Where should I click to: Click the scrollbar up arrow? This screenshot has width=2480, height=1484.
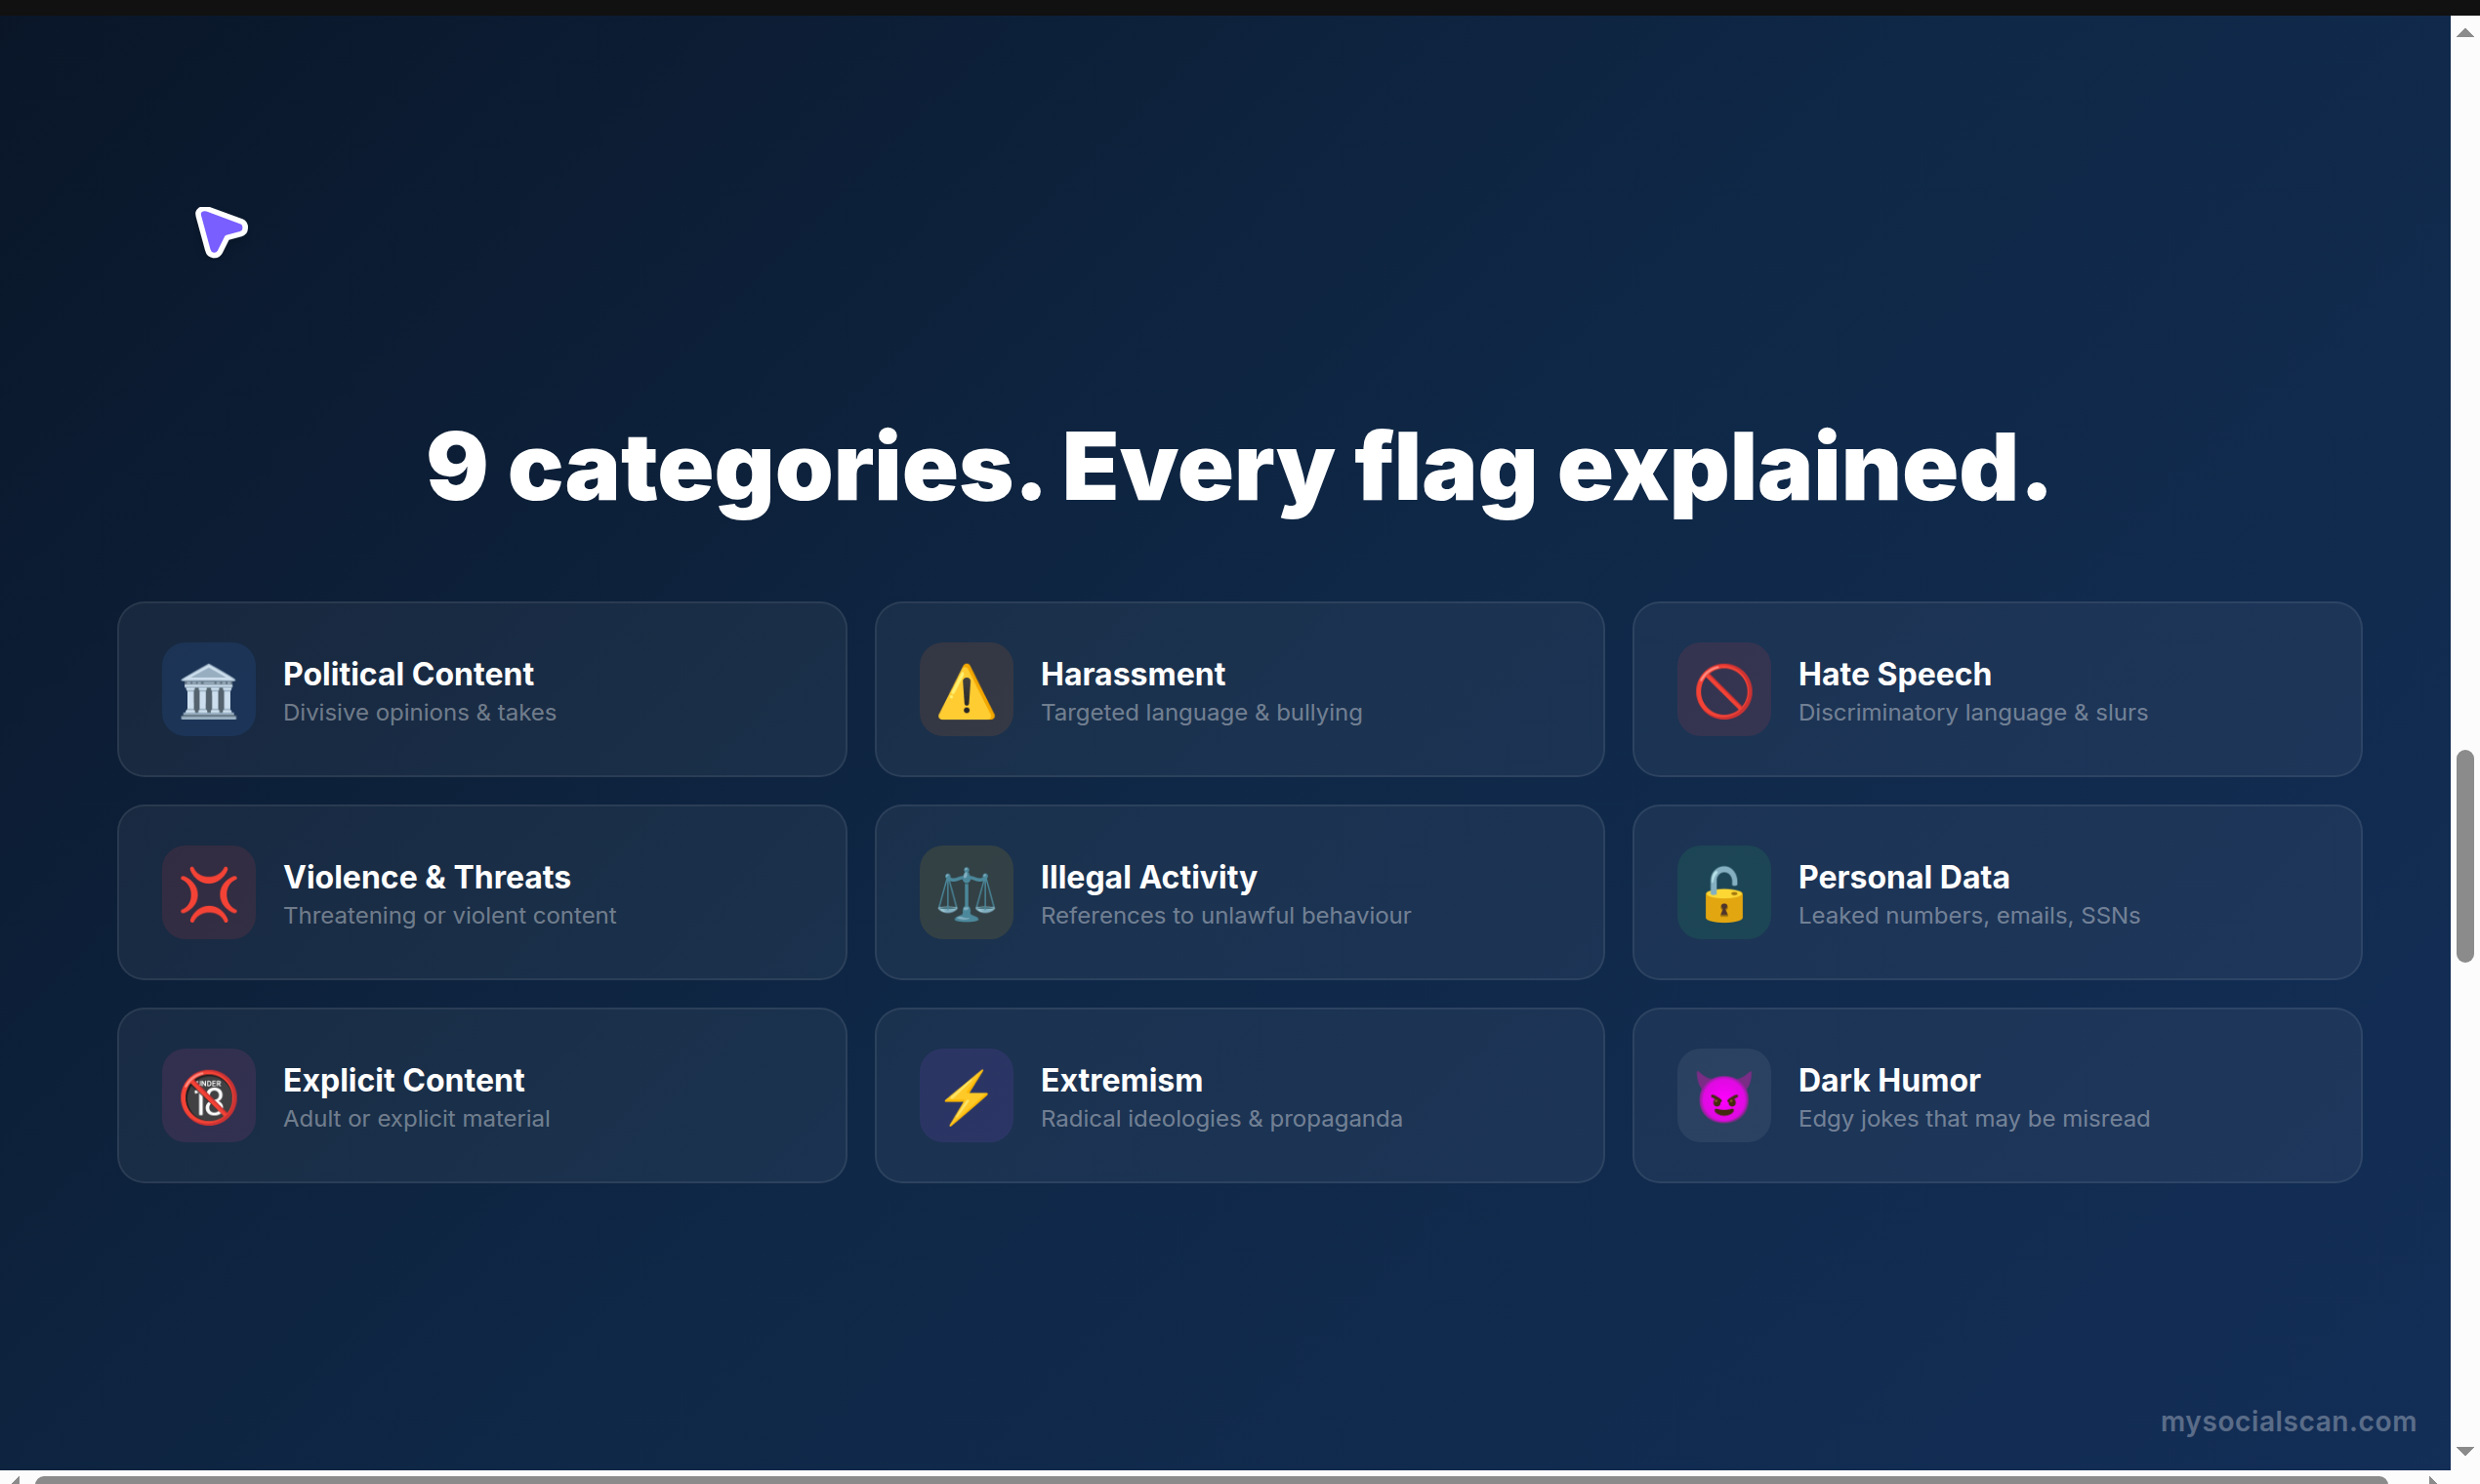[x=2464, y=33]
